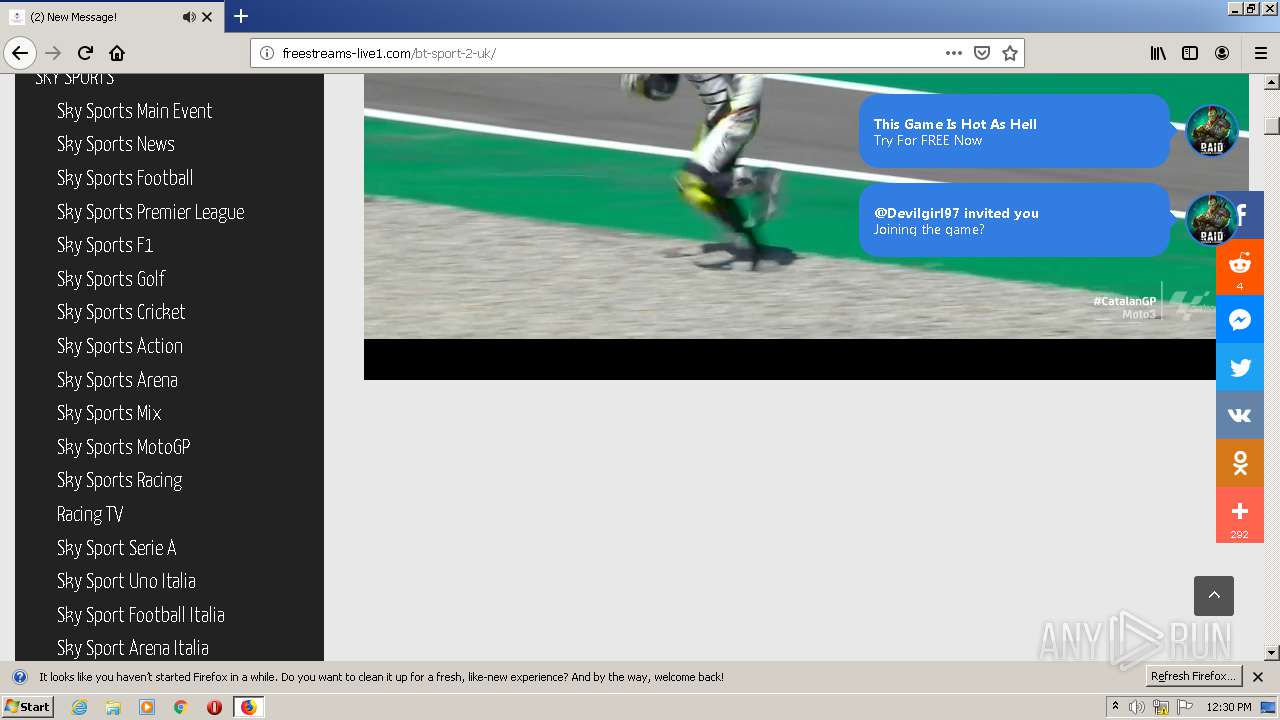This screenshot has height=720, width=1280.
Task: Choose Sky Sport Football Italia channel
Action: pos(141,615)
